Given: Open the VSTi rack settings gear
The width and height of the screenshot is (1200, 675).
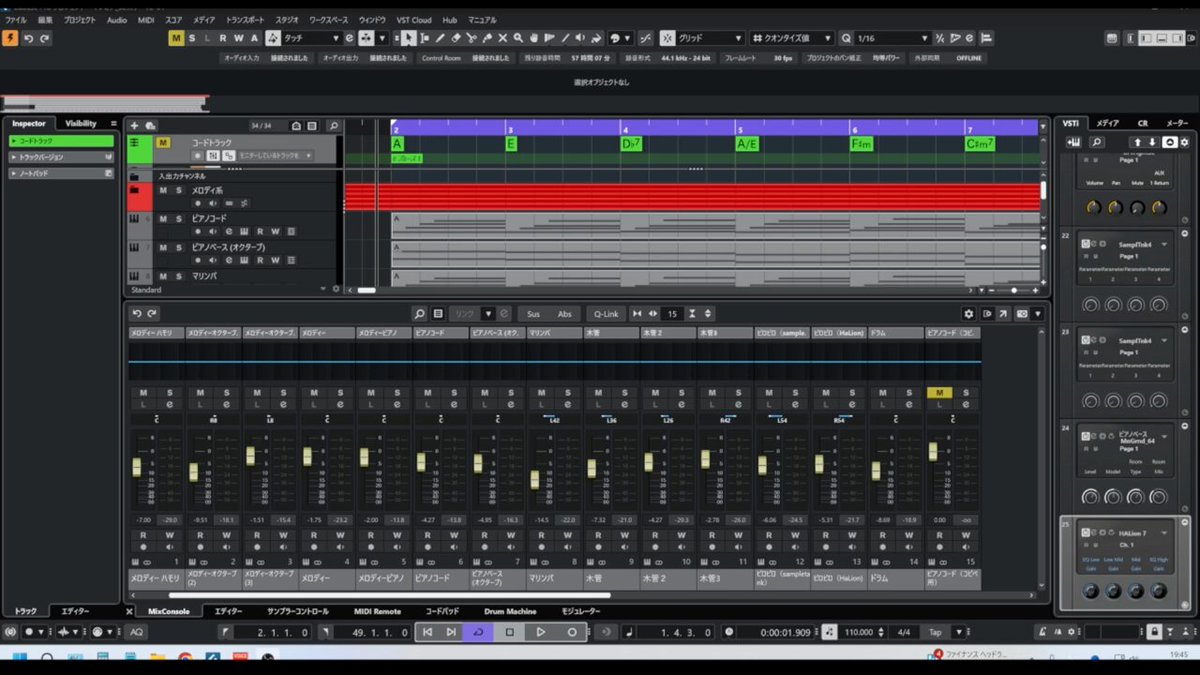Looking at the screenshot, I should [1184, 142].
